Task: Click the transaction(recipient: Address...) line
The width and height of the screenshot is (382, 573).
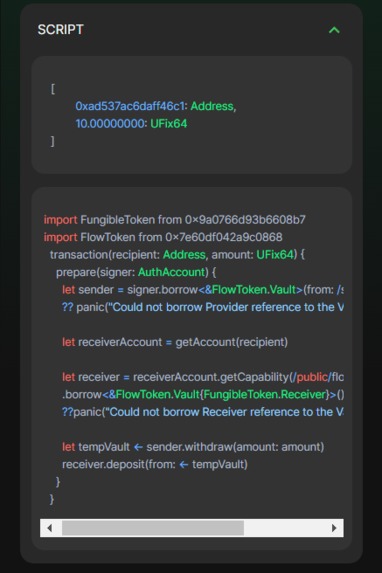Action: (177, 254)
